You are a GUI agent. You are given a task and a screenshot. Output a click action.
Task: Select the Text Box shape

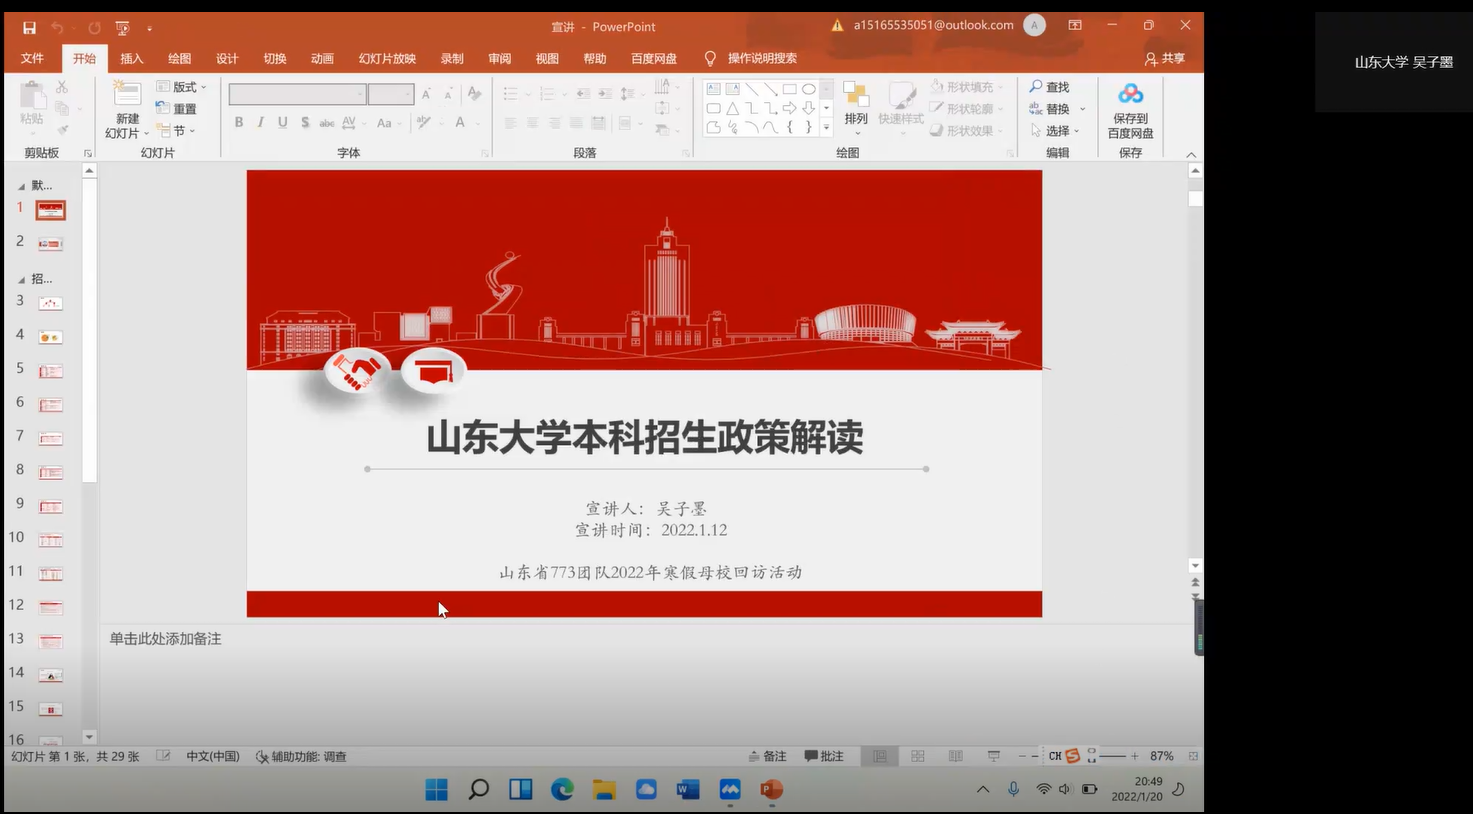(x=713, y=89)
